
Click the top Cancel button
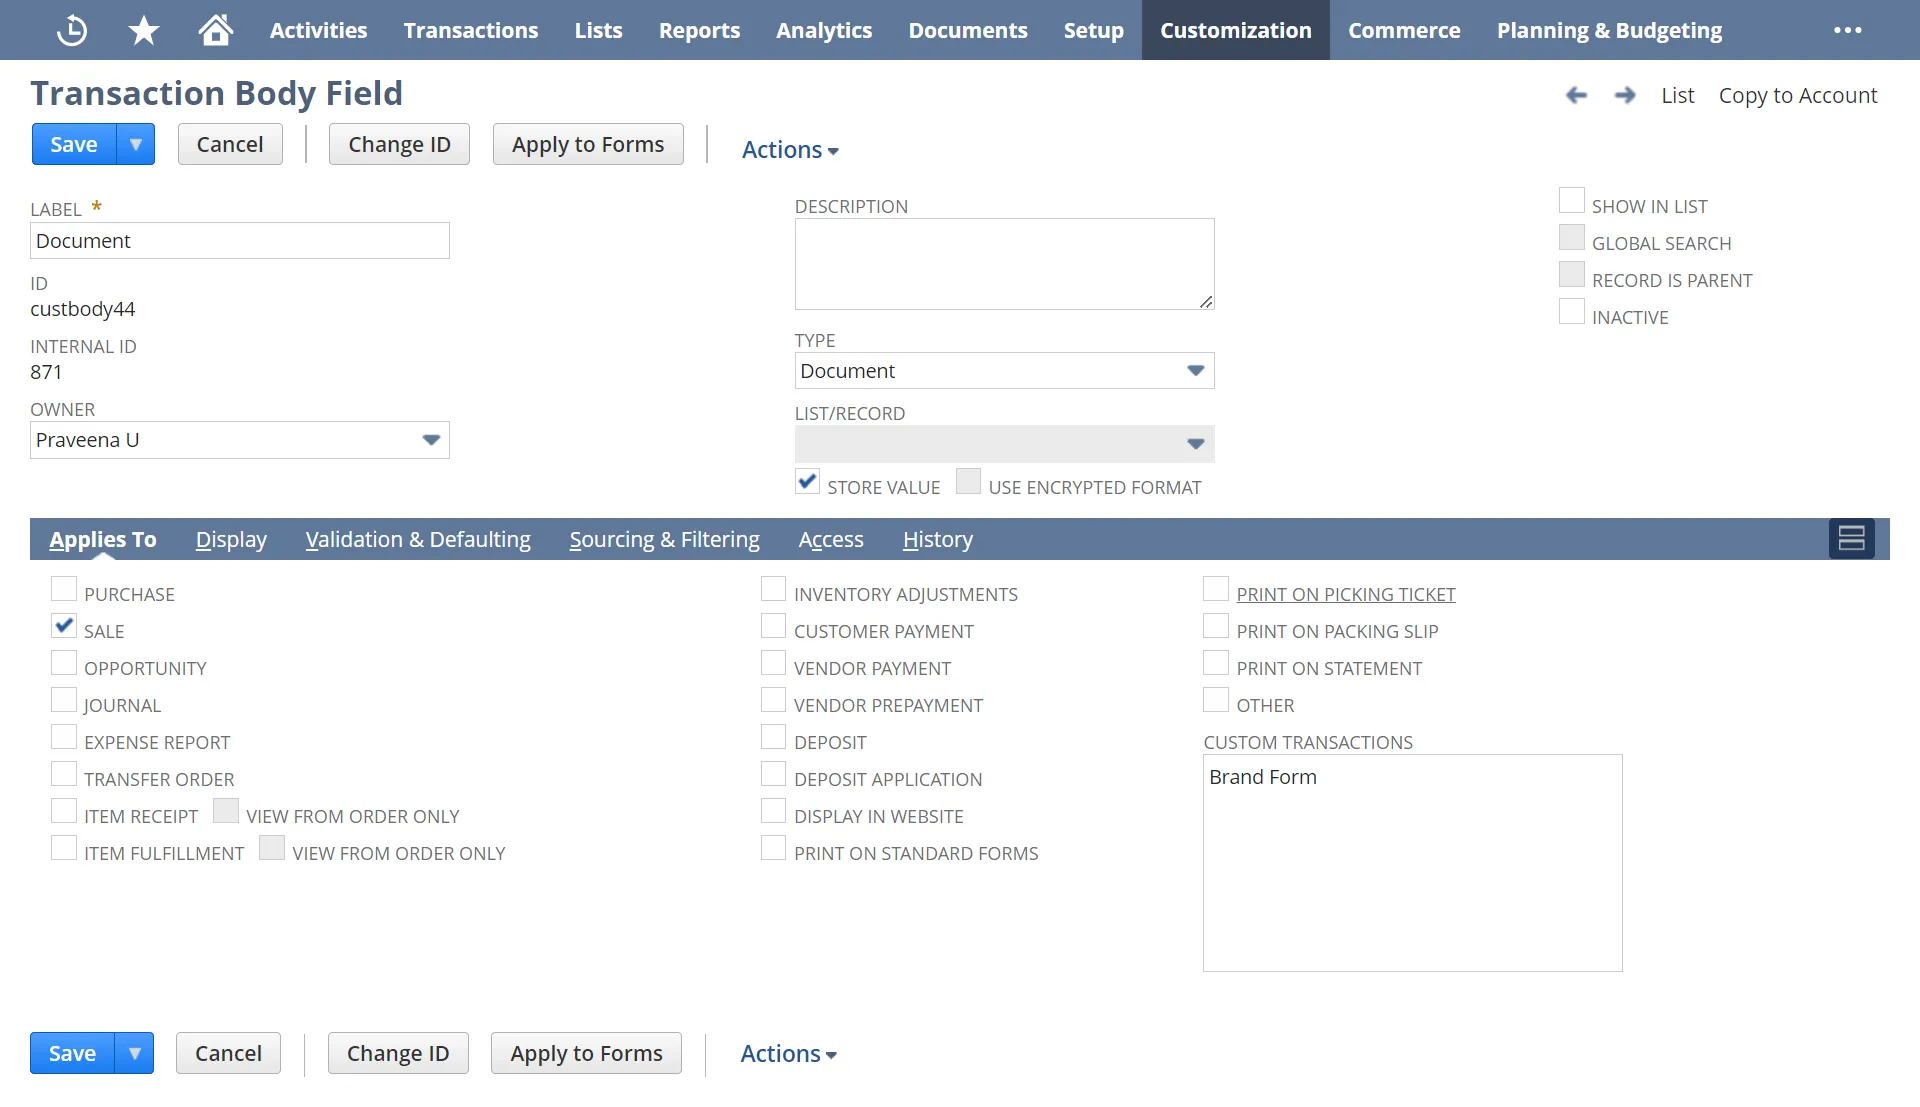click(230, 144)
